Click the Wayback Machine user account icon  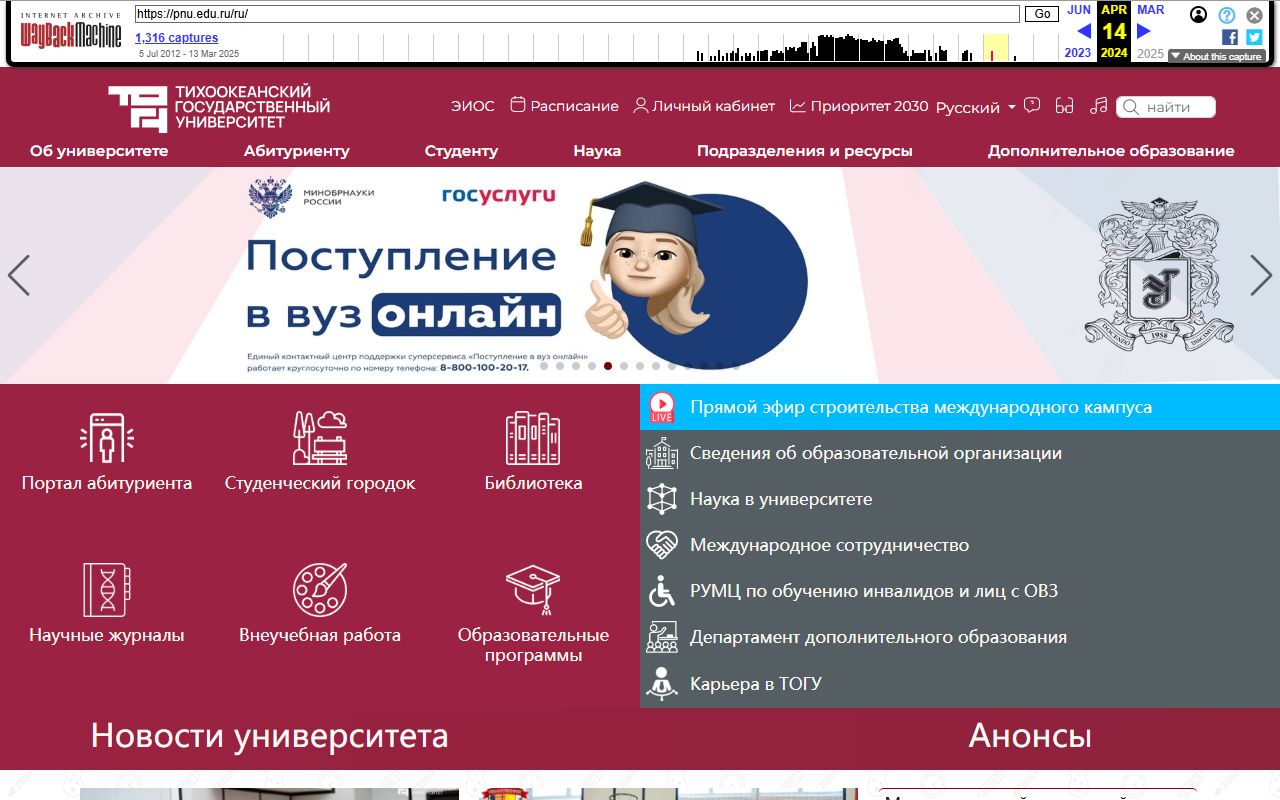[x=1199, y=15]
